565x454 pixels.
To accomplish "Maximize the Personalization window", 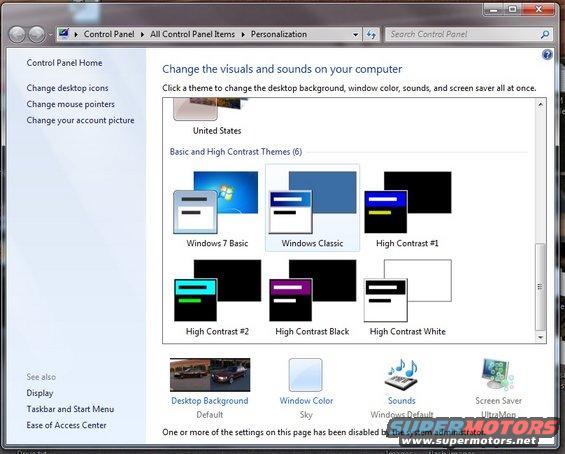I will 513,10.
